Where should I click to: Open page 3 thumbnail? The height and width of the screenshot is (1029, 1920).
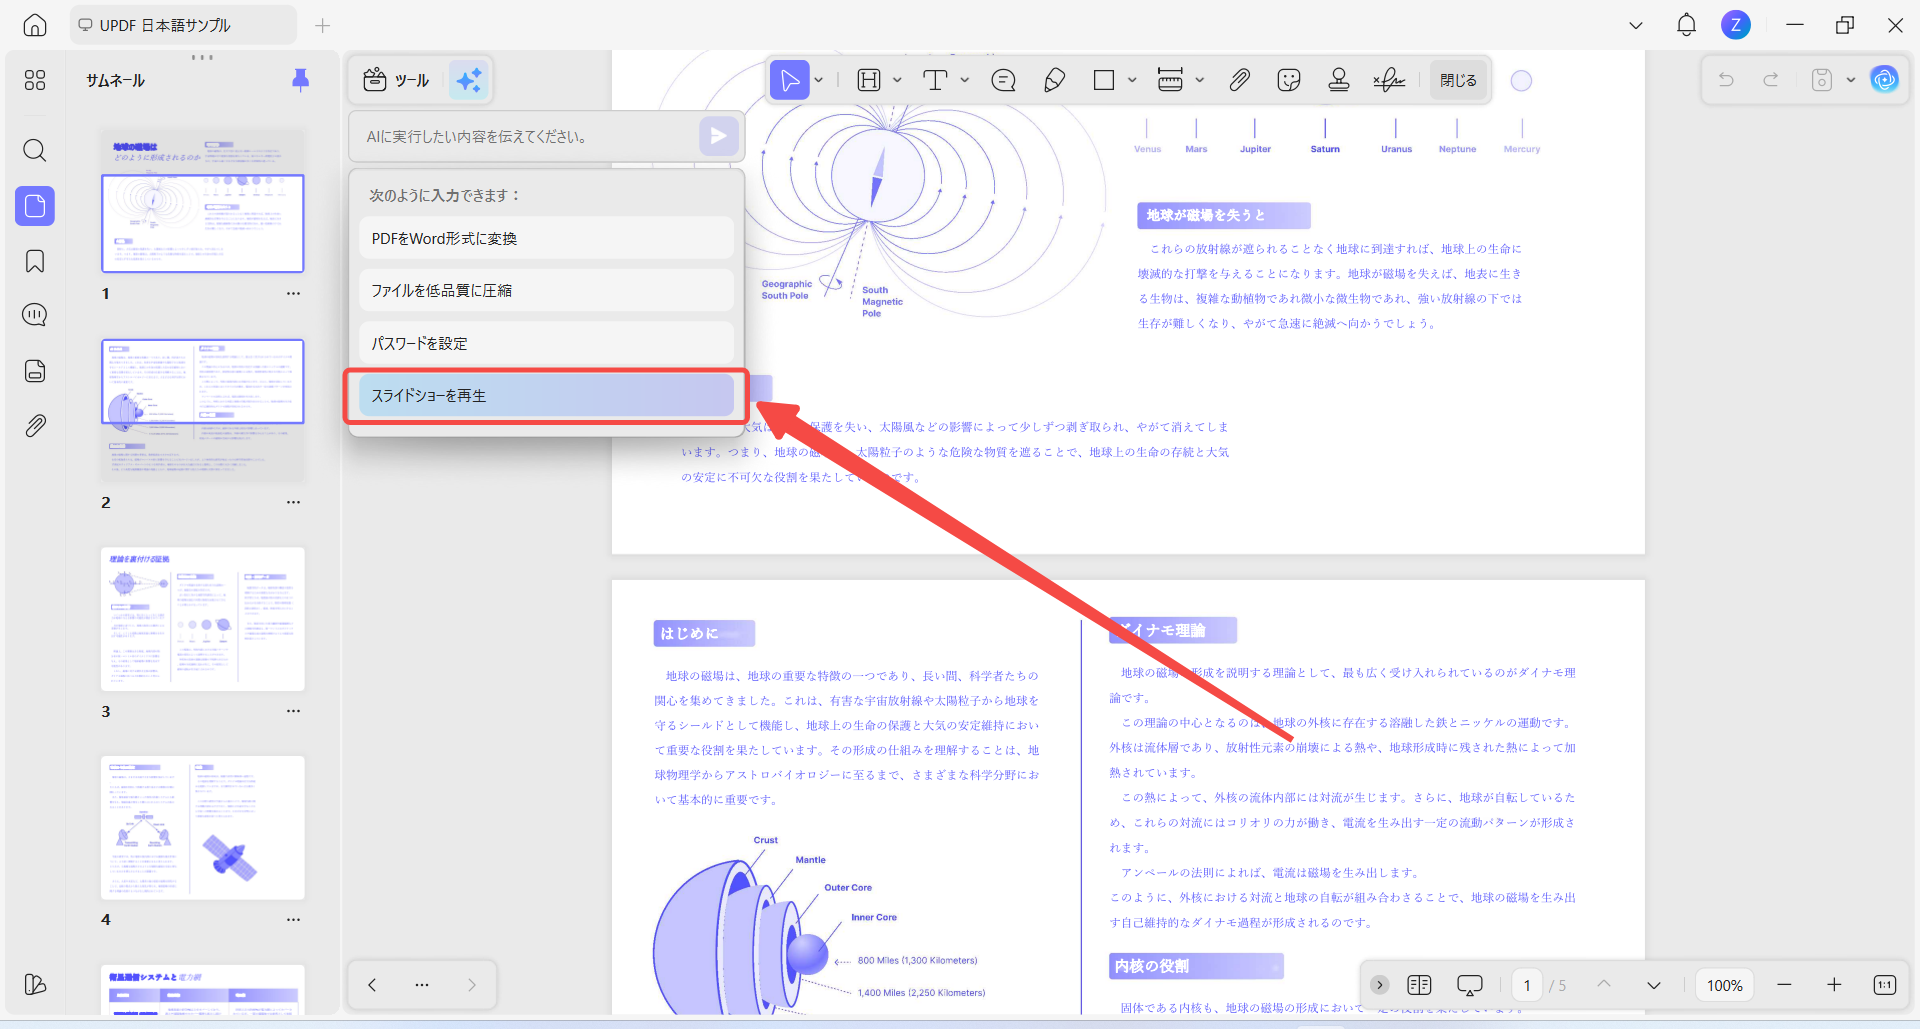pos(203,619)
